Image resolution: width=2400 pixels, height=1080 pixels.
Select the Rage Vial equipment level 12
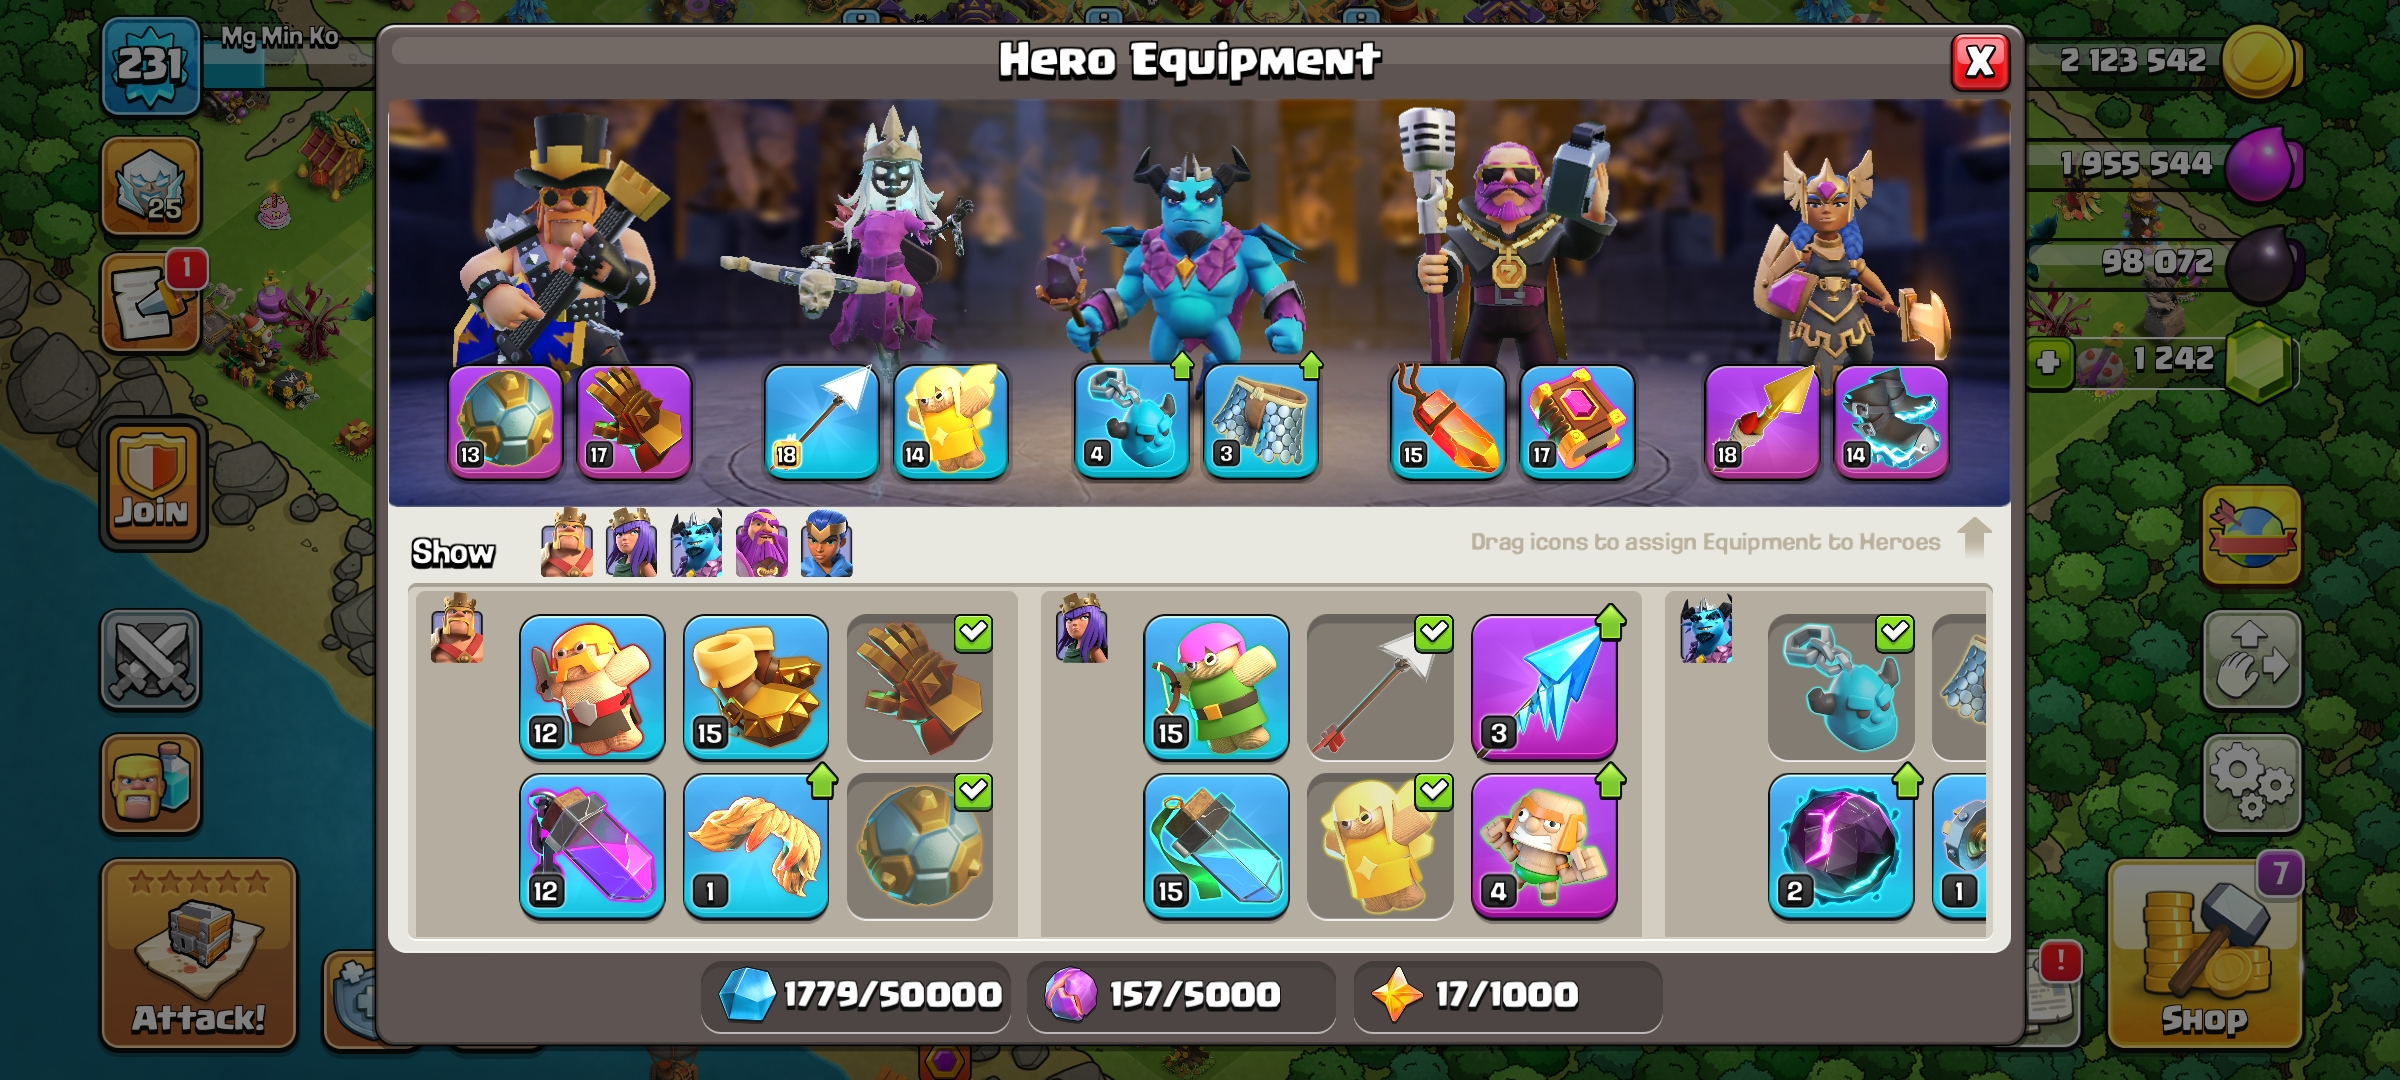tap(592, 846)
